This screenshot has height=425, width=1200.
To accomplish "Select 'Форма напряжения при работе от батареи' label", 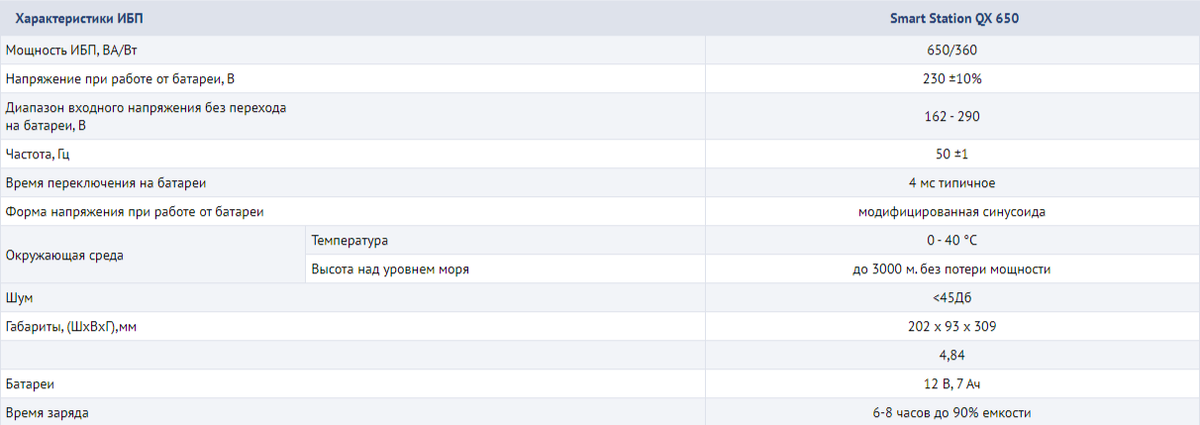I will pos(134,212).
